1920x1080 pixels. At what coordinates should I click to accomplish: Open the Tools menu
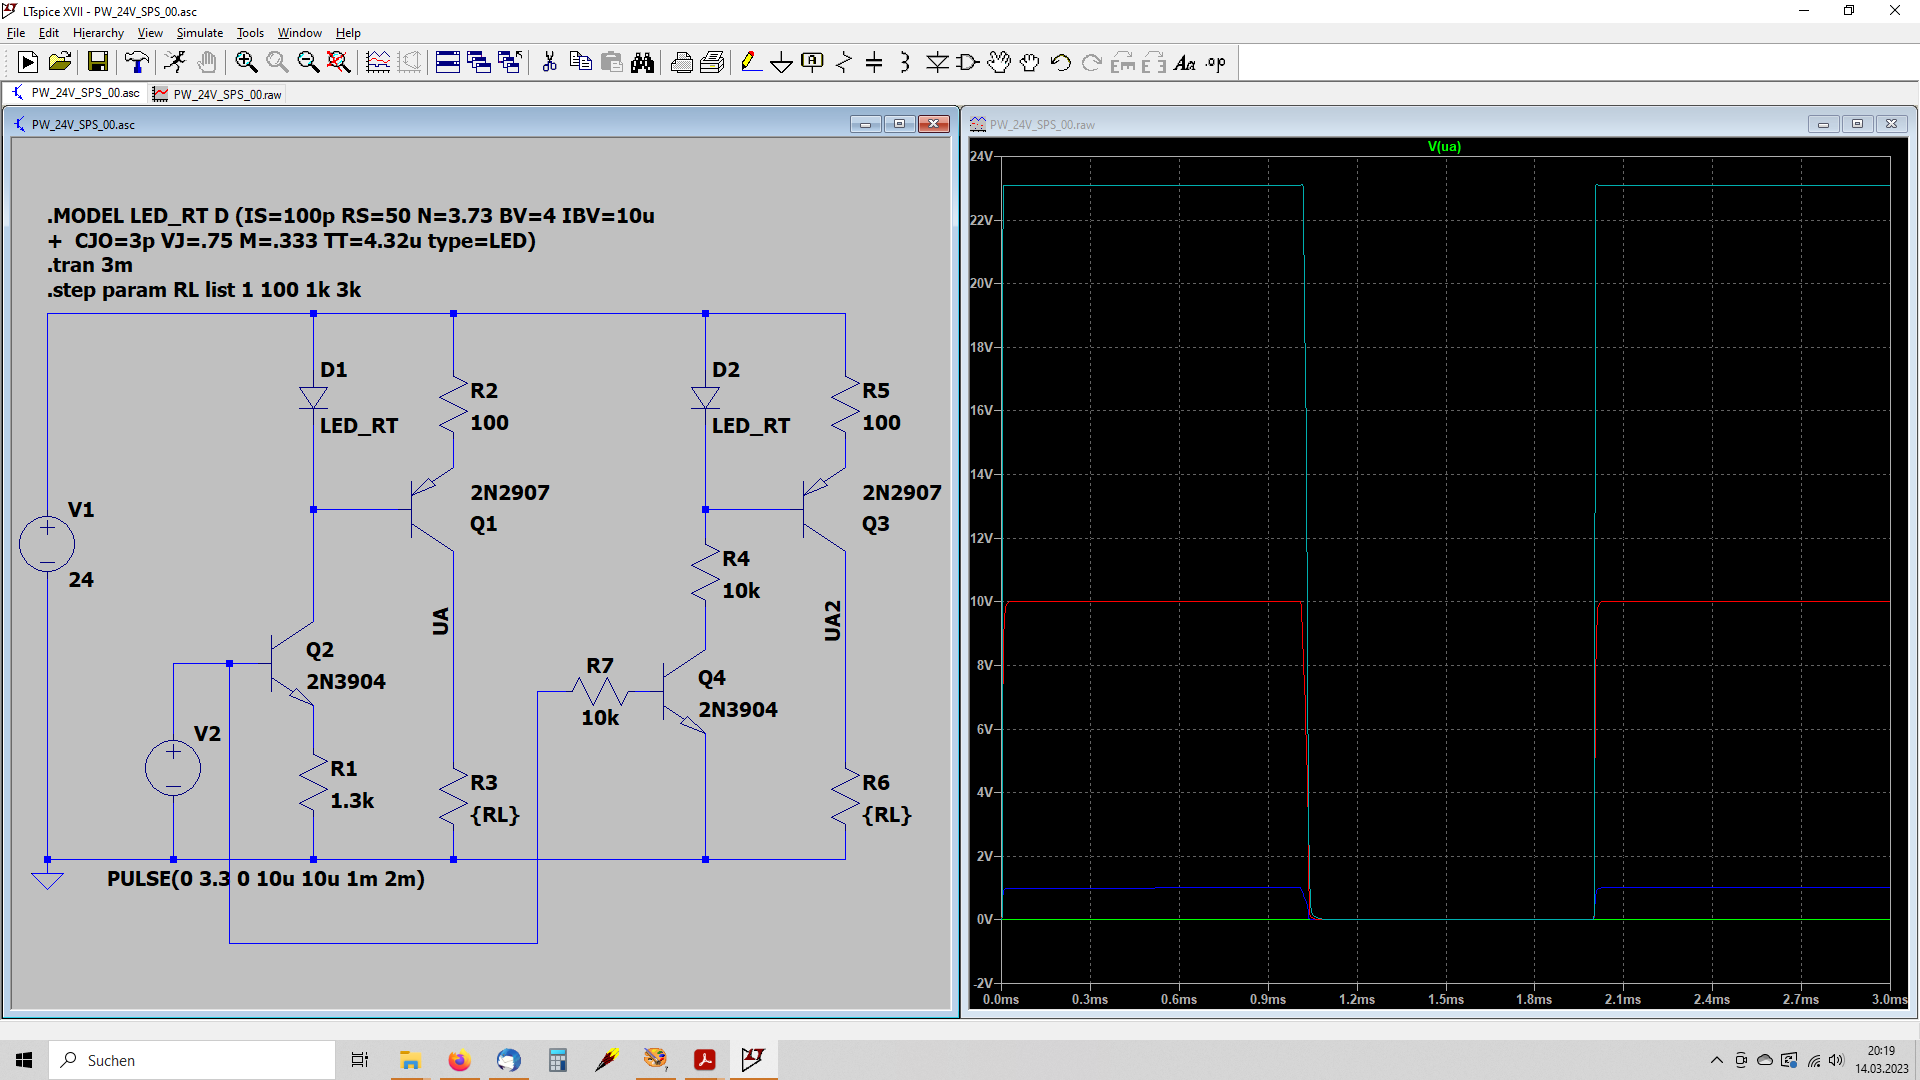click(x=250, y=33)
